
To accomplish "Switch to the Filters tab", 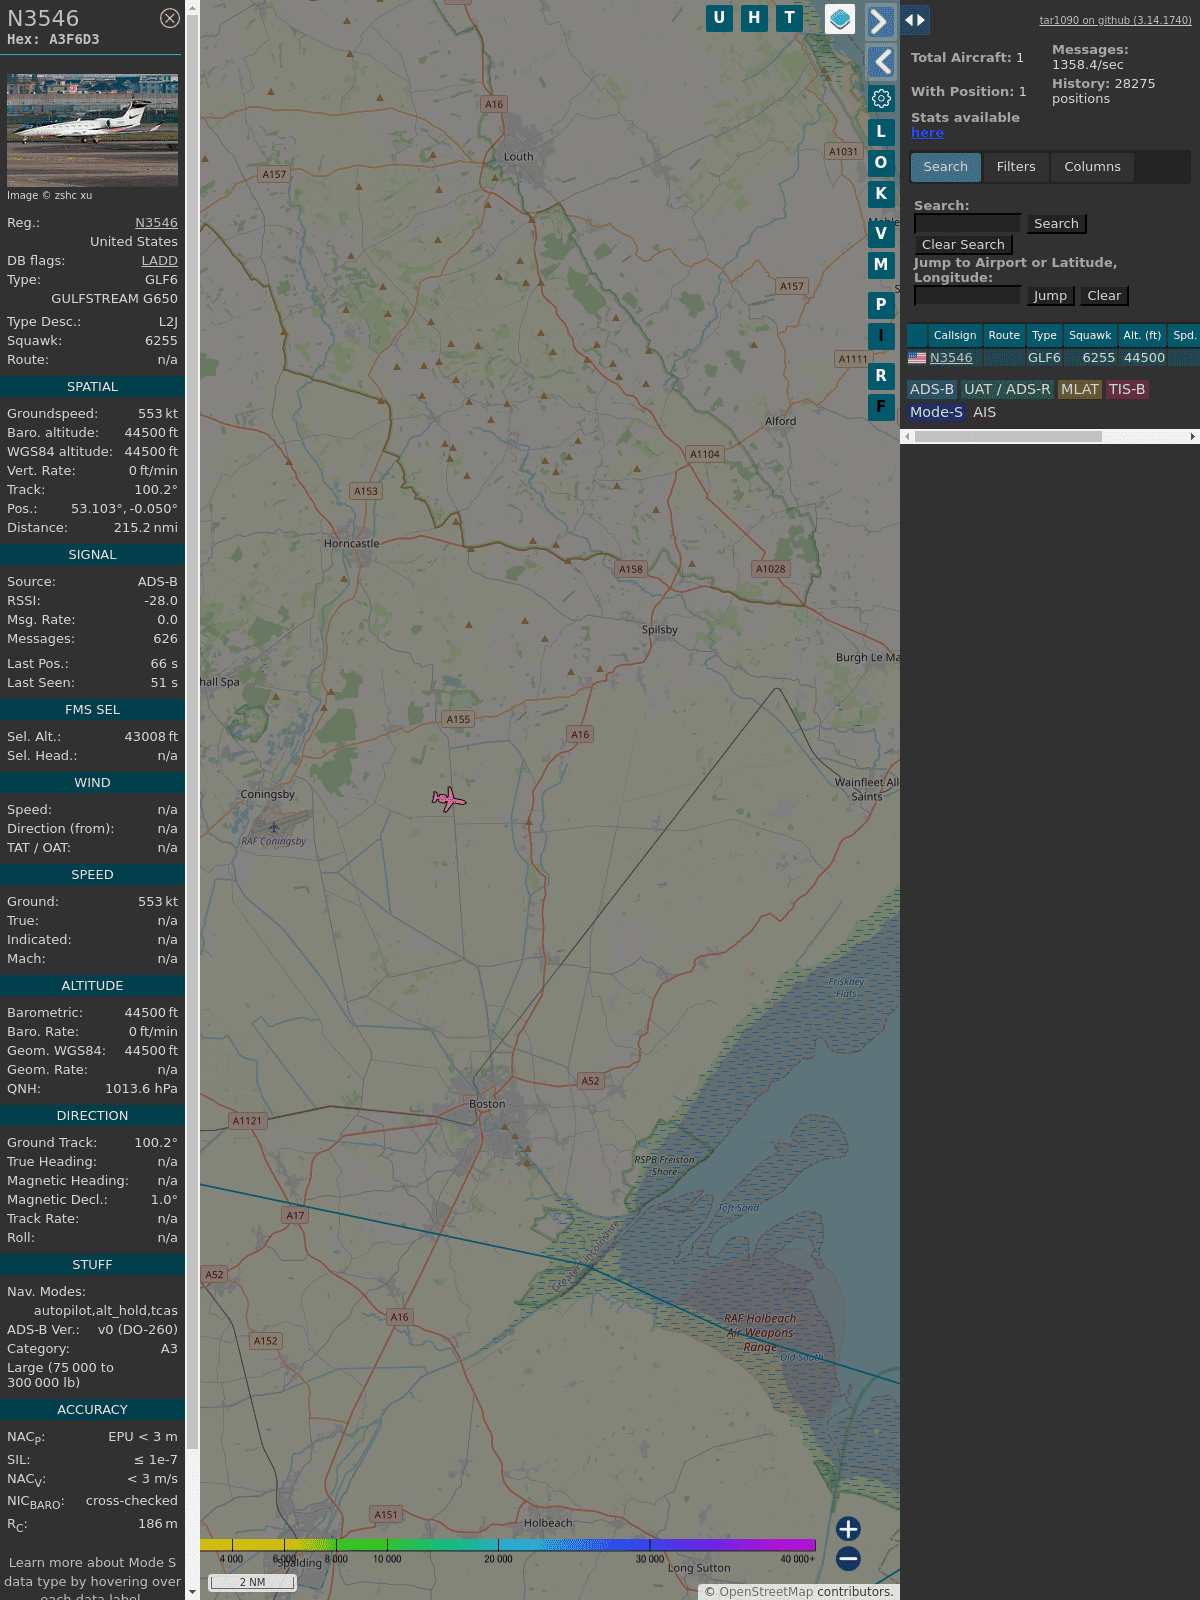I will 1016,167.
